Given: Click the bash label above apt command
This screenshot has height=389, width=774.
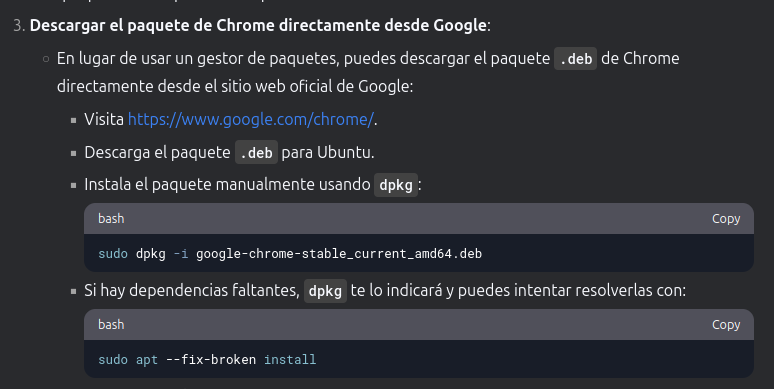Looking at the screenshot, I should pyautogui.click(x=111, y=325).
